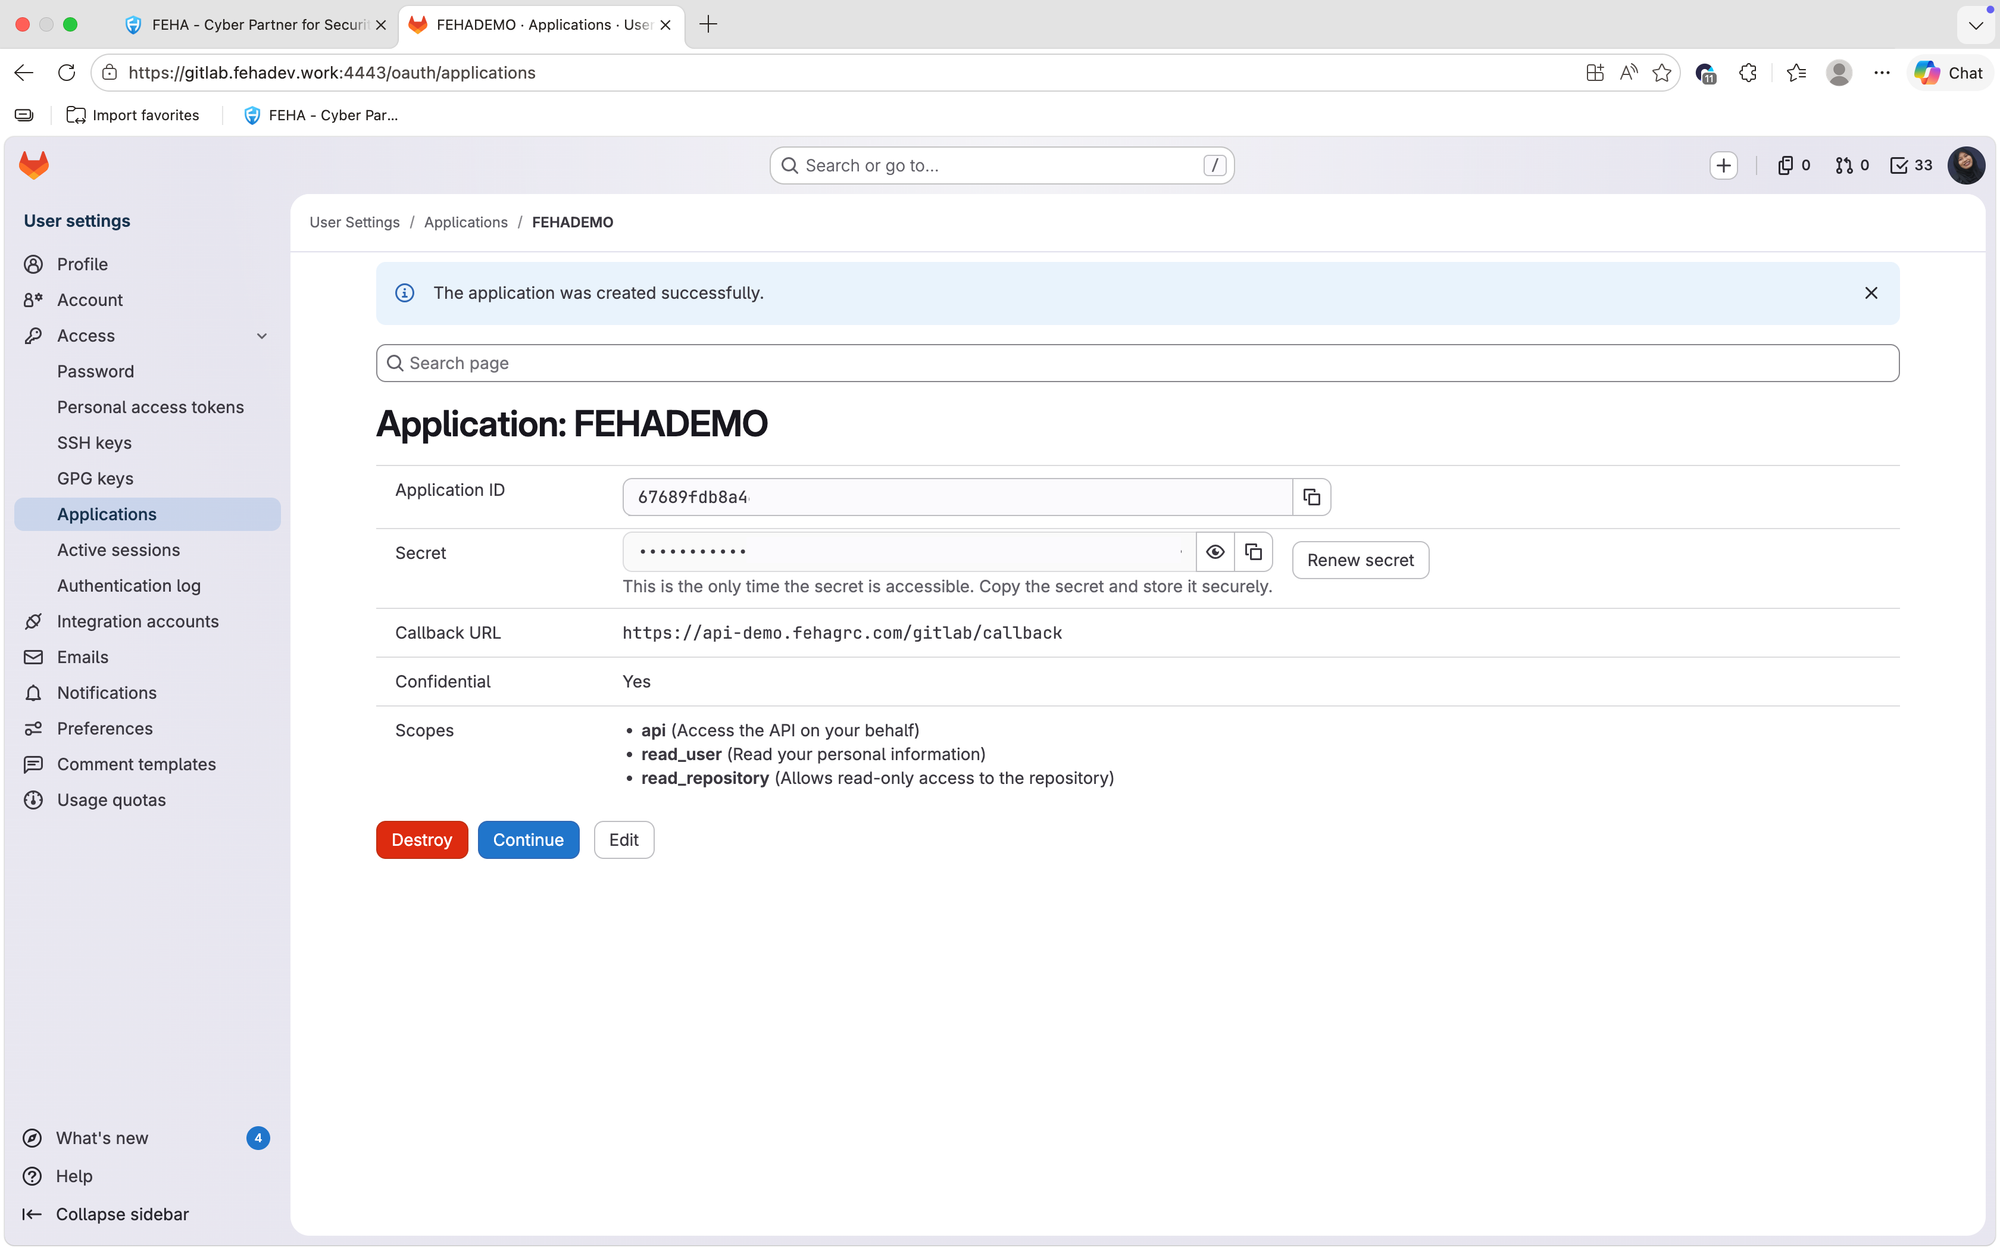Copy the Application ID to clipboard
Screen dimensions: 2000x1250
pyautogui.click(x=1311, y=497)
